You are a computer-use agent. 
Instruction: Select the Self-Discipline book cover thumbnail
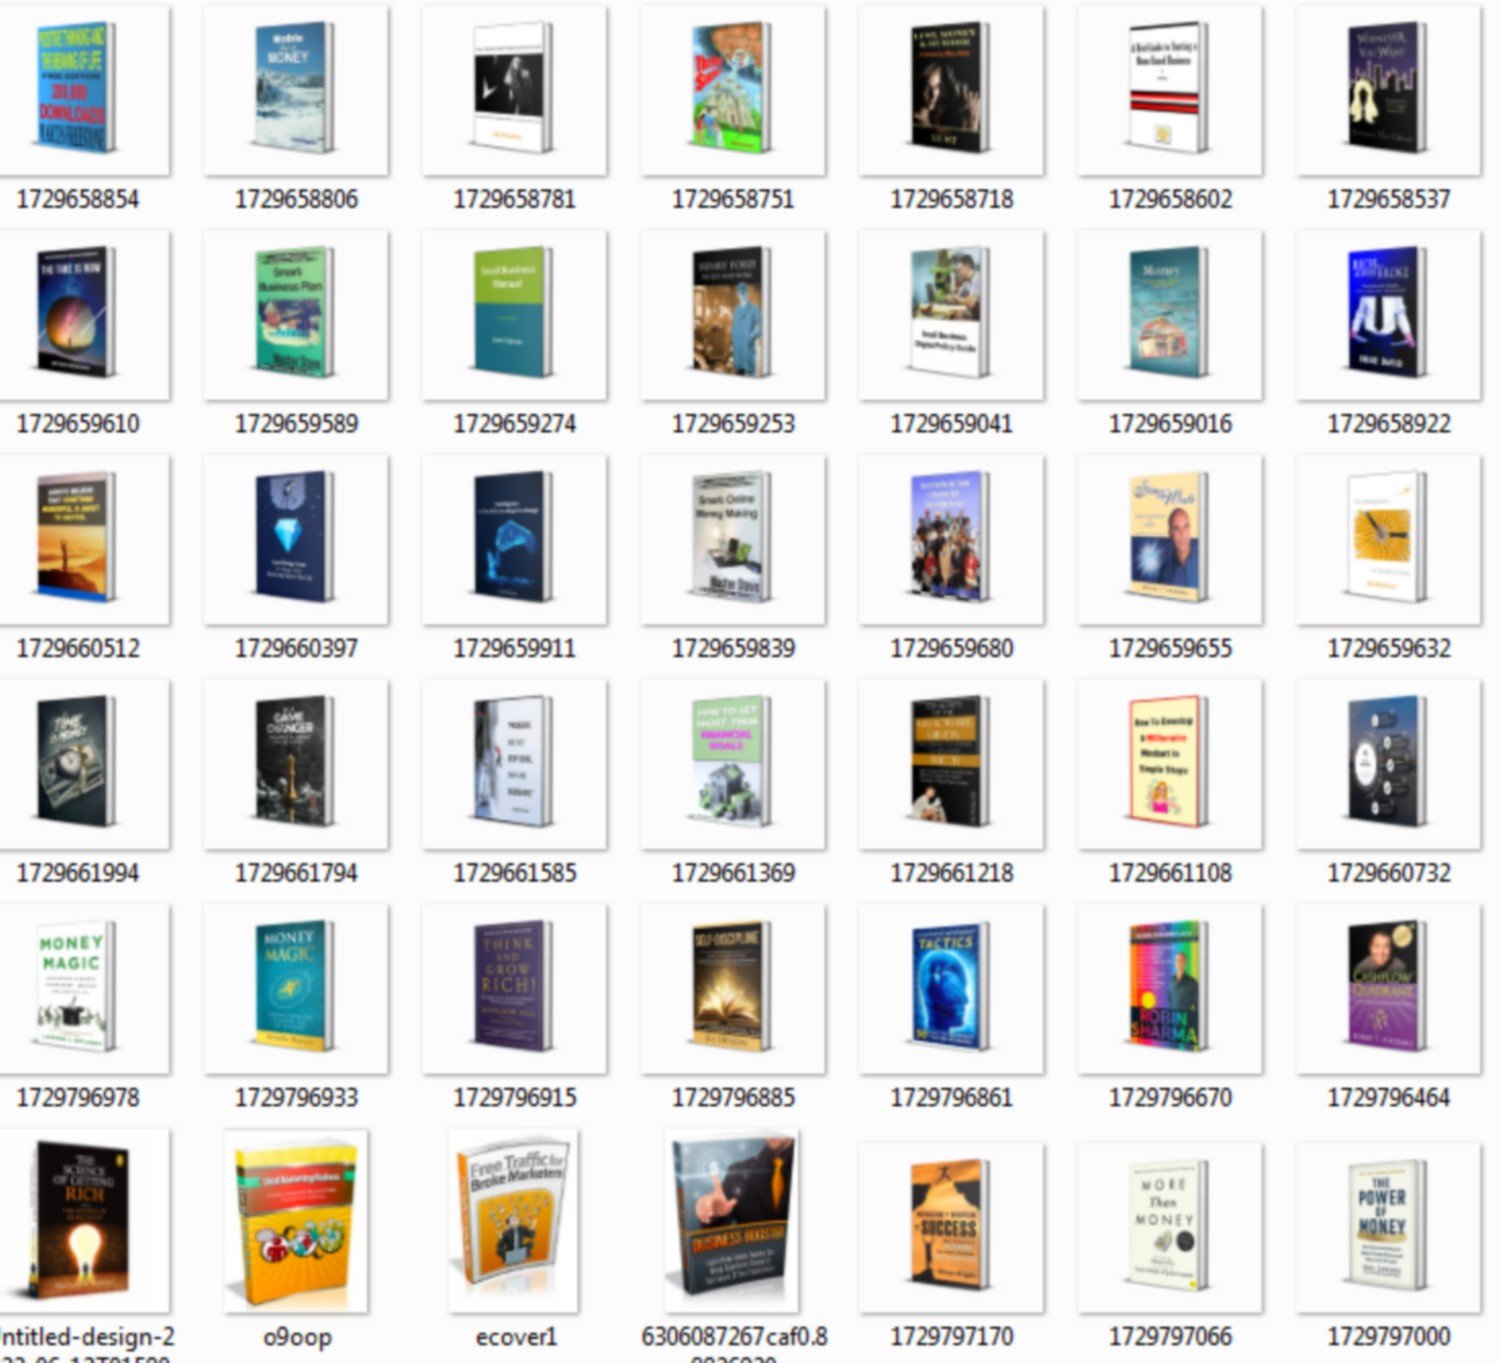click(732, 988)
